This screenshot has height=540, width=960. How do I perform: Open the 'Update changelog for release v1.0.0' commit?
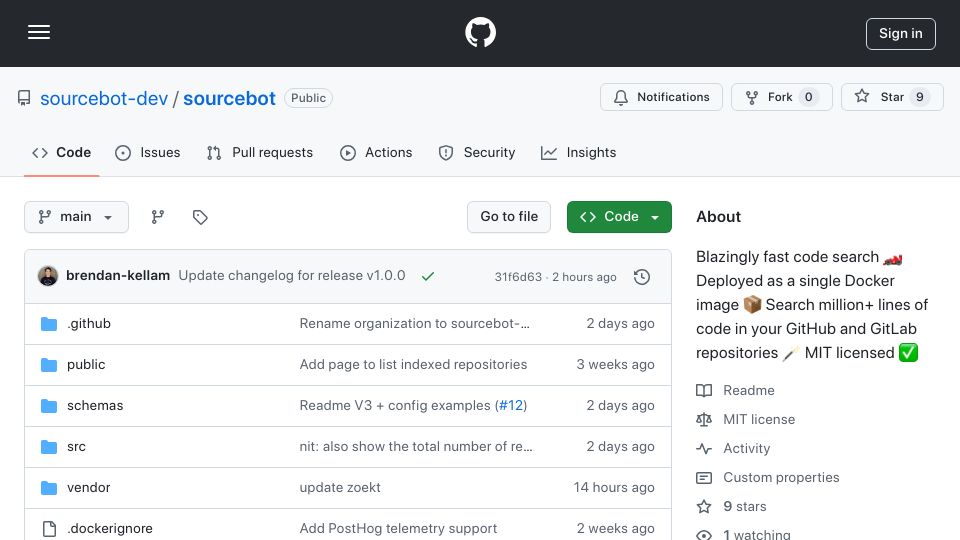[292, 276]
